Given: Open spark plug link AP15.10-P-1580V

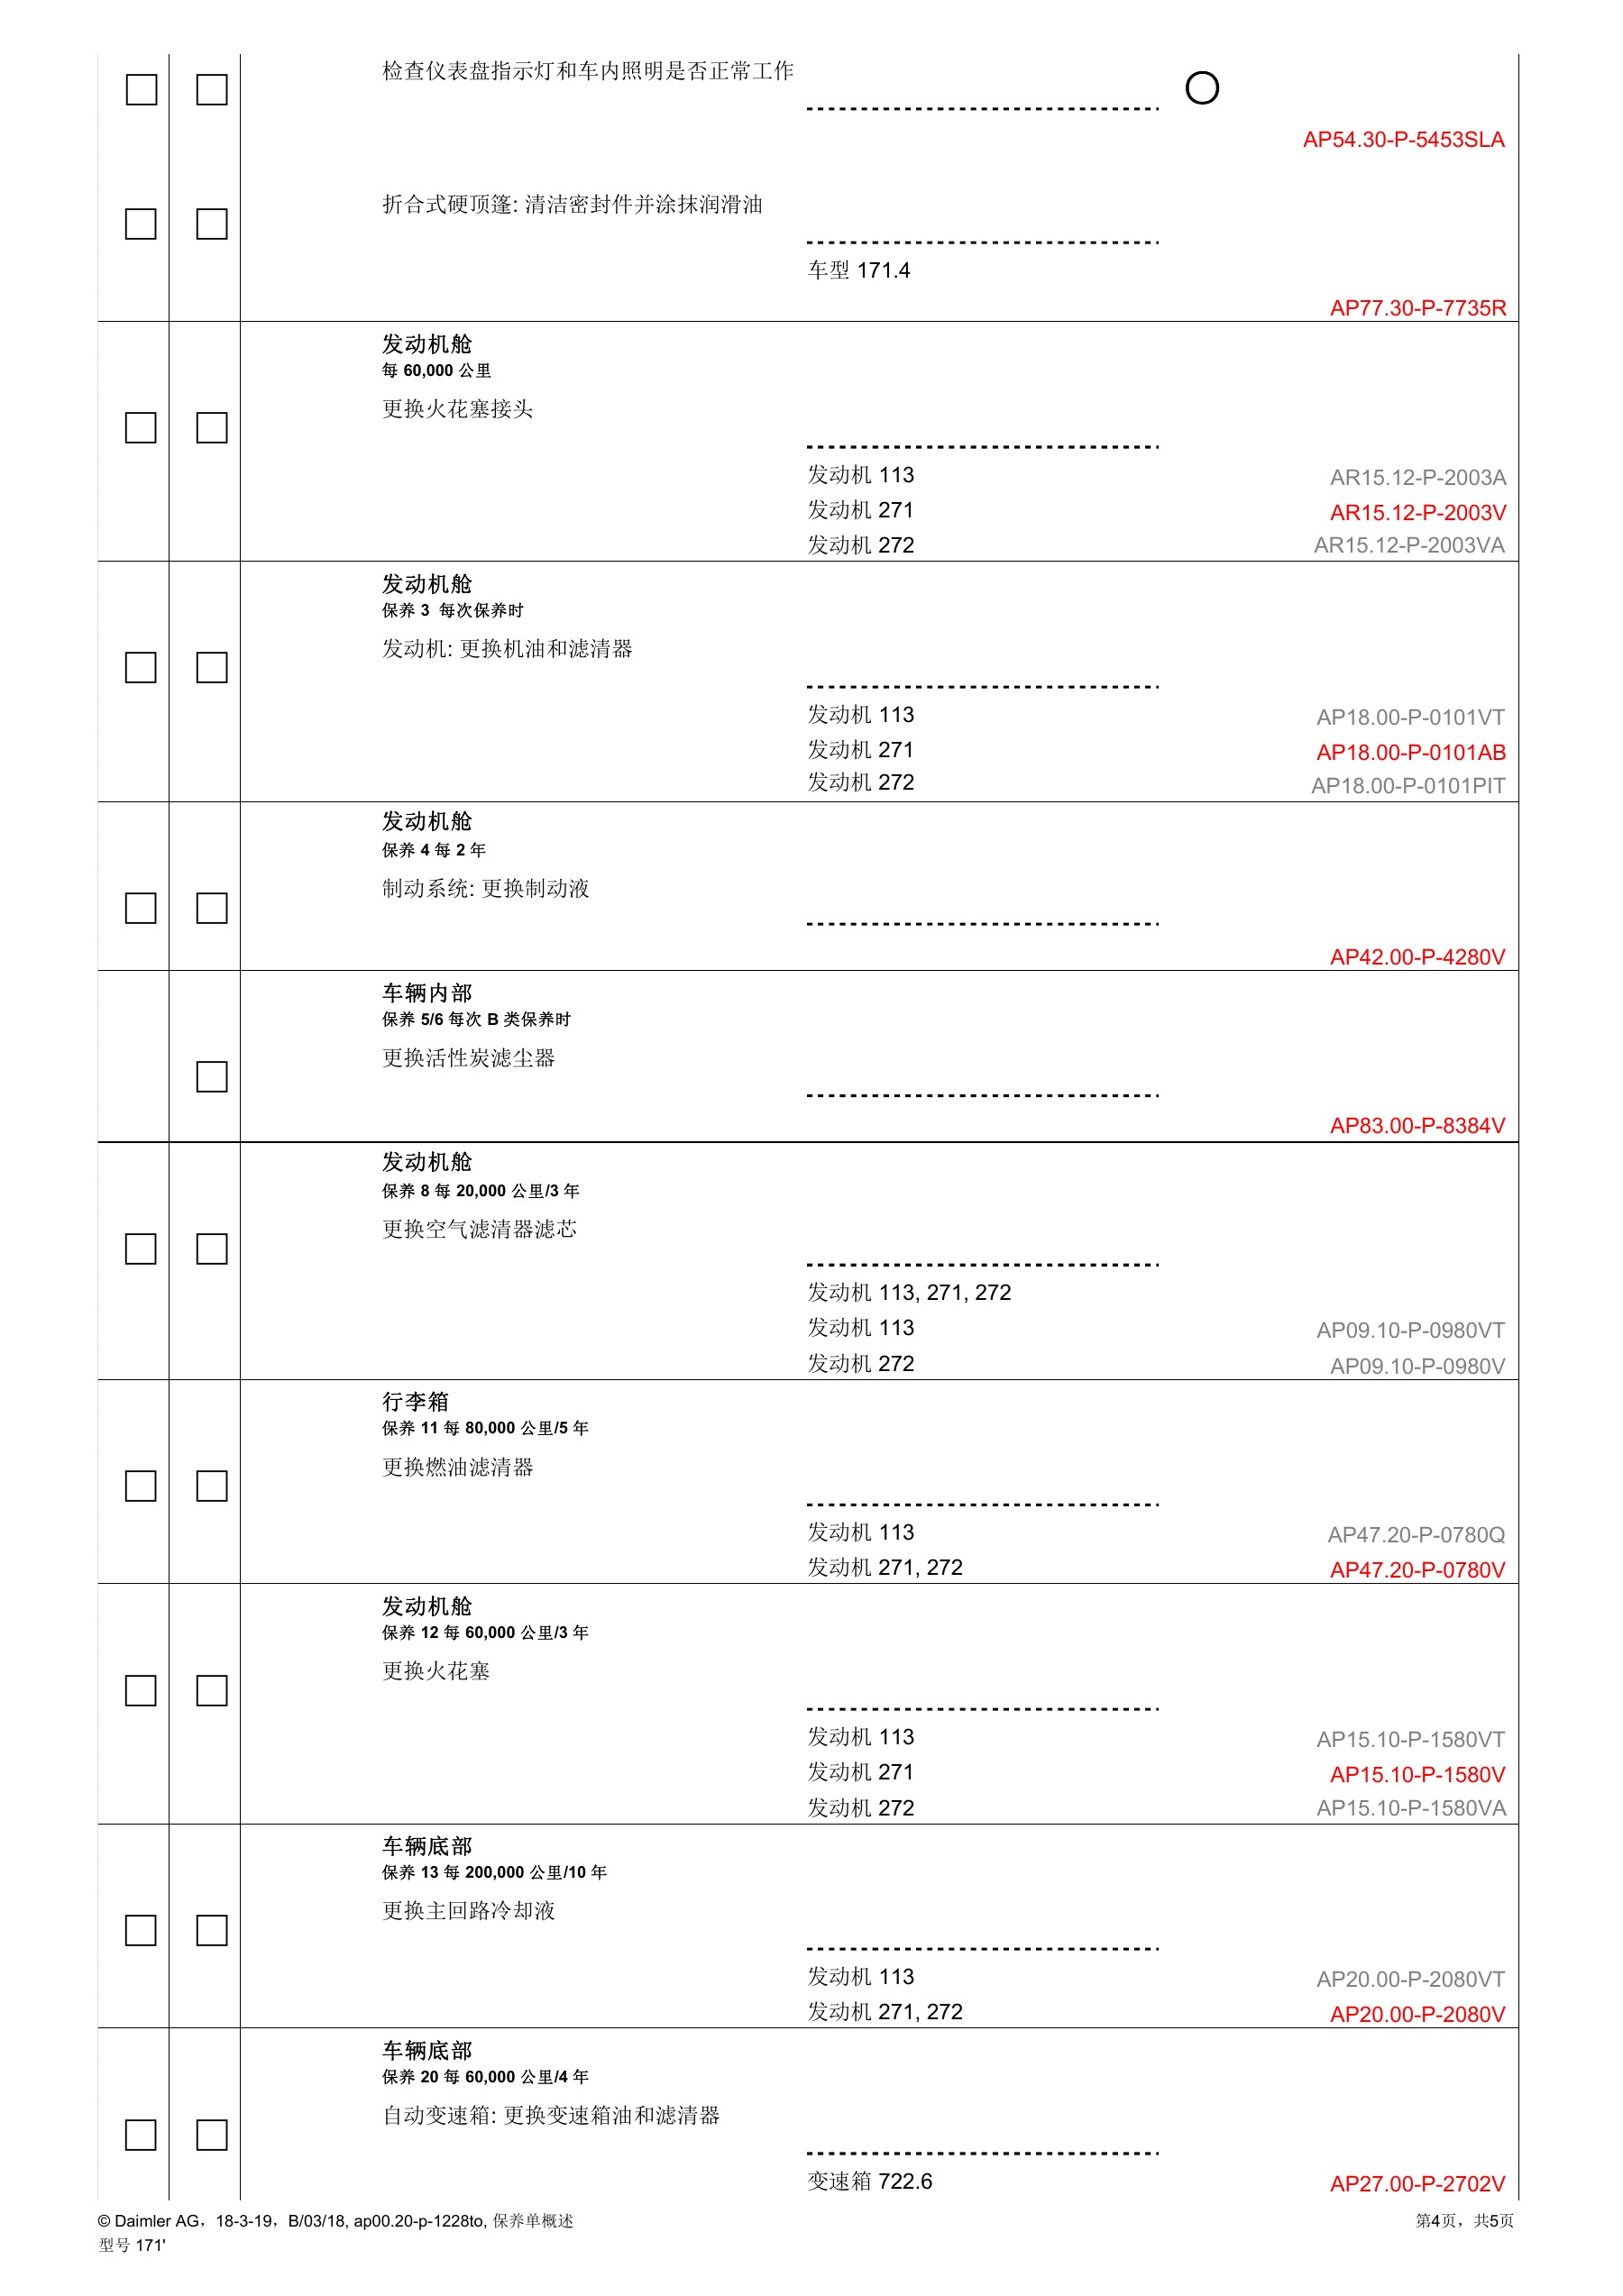Looking at the screenshot, I should click(1417, 1774).
